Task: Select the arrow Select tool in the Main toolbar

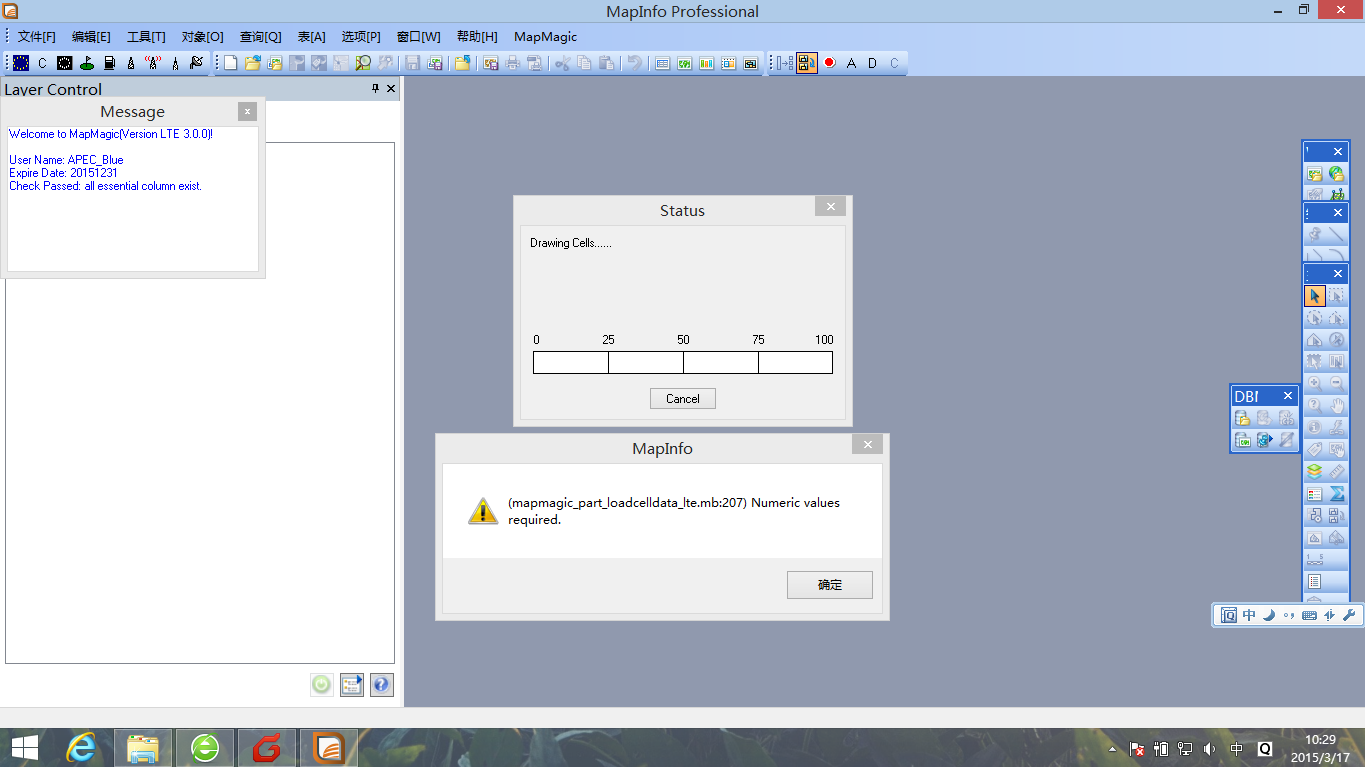Action: tap(1315, 296)
